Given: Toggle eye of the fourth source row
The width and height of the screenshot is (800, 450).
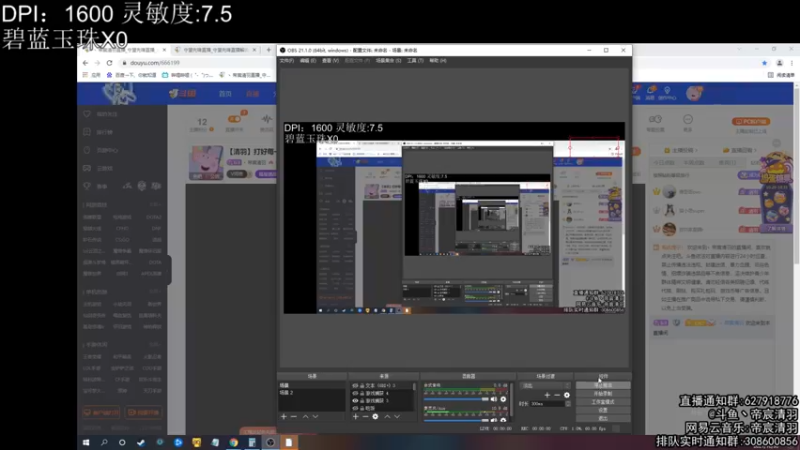Looking at the screenshot, I should 355,408.
